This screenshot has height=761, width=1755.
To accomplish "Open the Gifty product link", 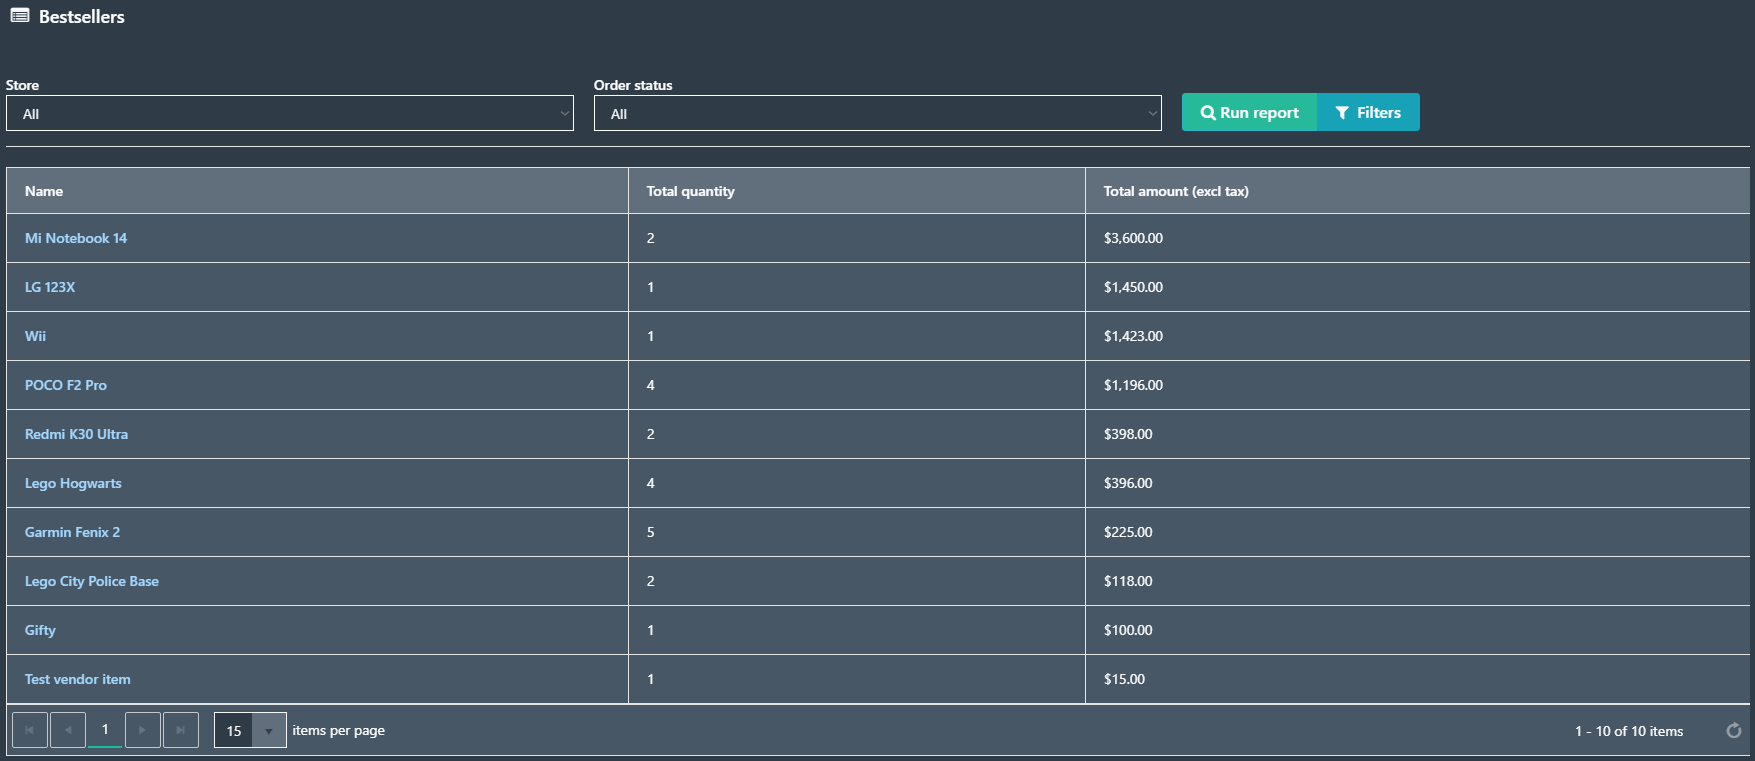I will 40,630.
